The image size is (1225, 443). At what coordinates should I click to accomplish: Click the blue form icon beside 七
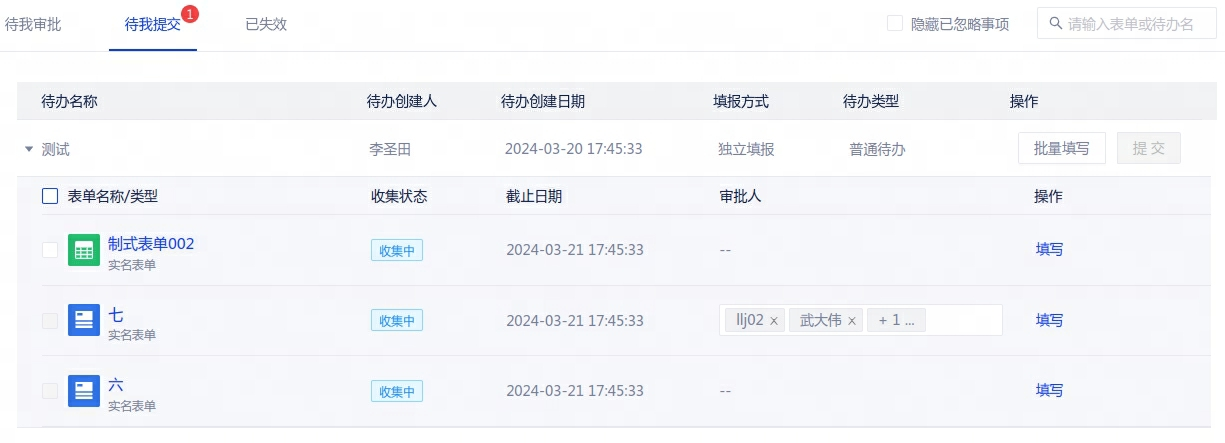(x=84, y=320)
